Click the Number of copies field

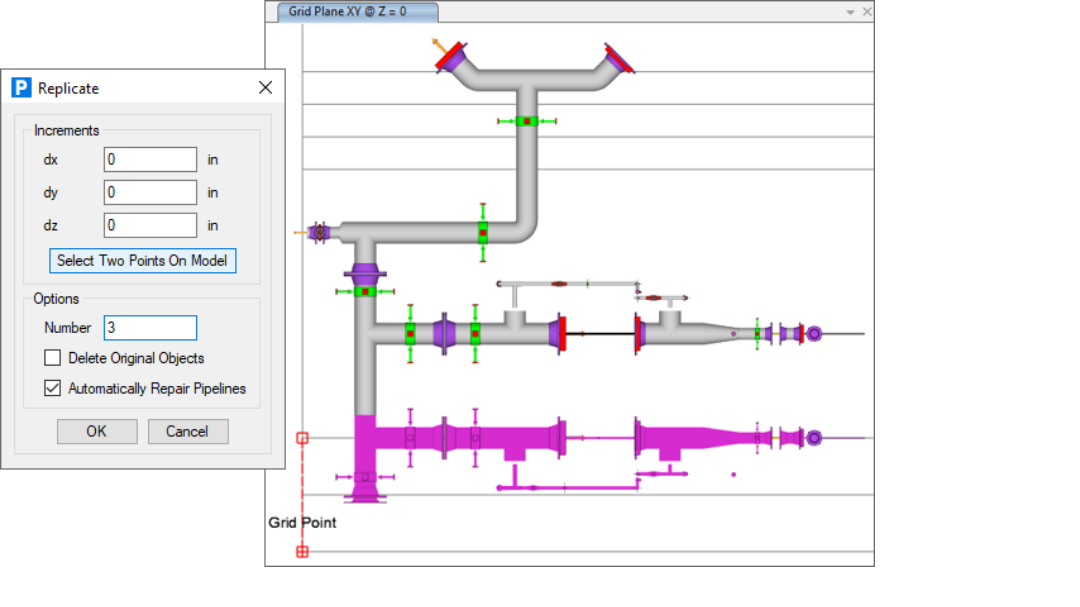150,328
